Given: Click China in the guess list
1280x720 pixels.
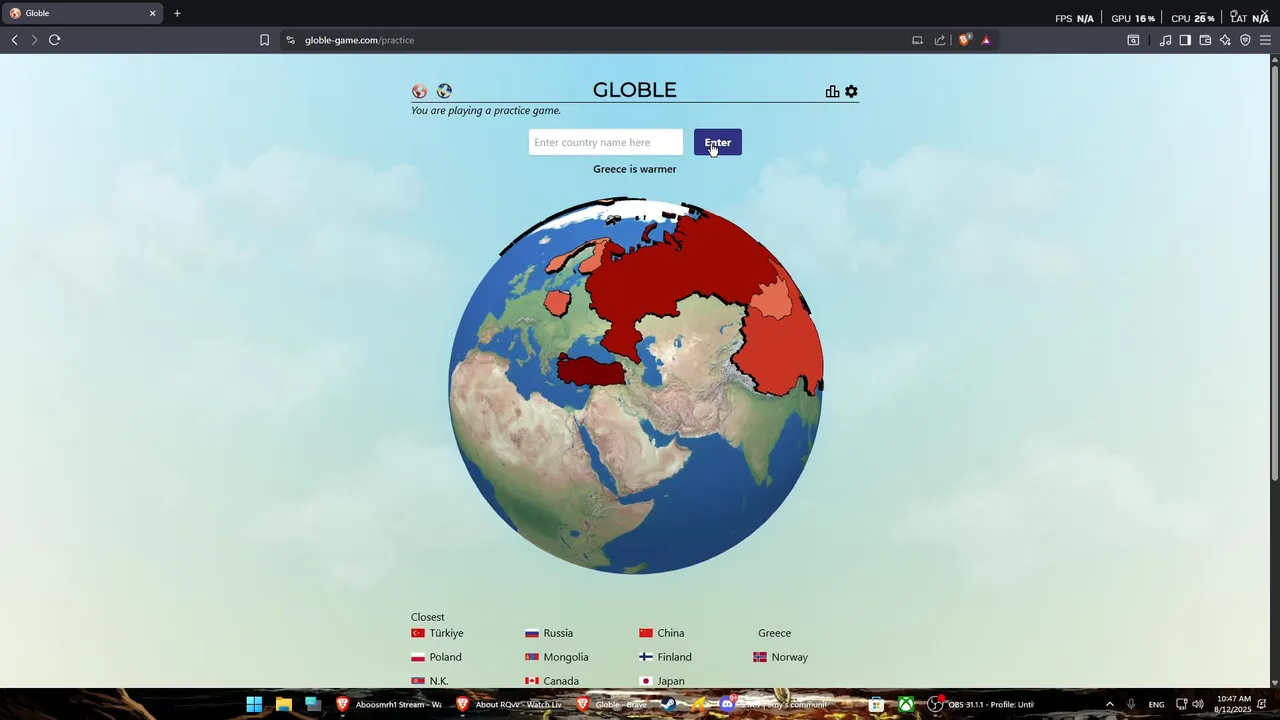Looking at the screenshot, I should [662, 633].
